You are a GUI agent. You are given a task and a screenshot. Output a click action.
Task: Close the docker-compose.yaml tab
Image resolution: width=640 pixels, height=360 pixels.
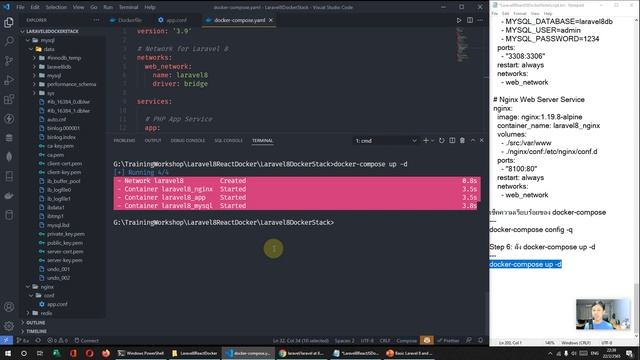[271, 20]
